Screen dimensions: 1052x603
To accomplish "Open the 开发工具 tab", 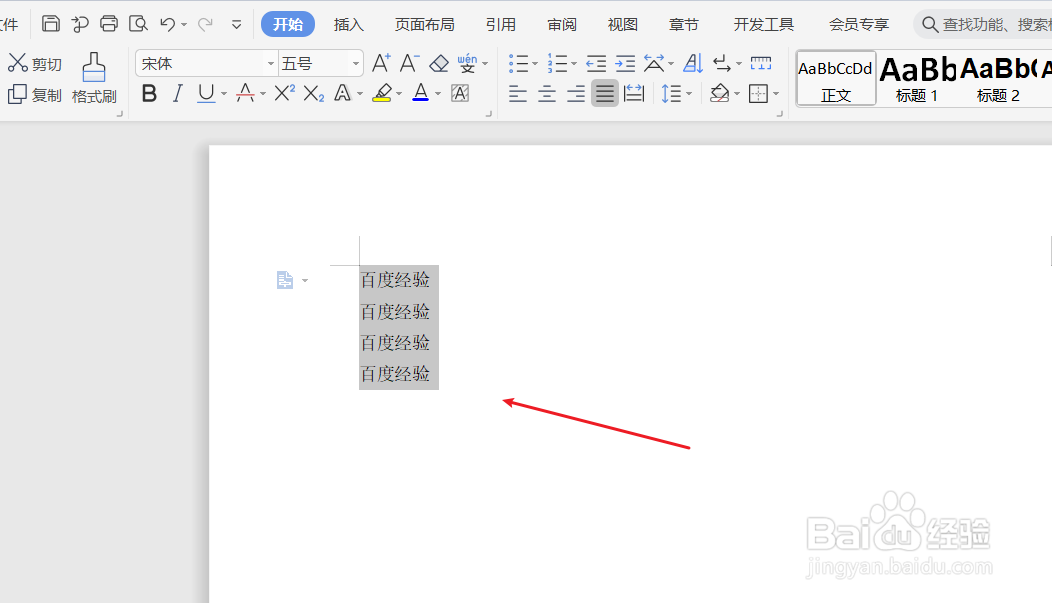I will (764, 25).
